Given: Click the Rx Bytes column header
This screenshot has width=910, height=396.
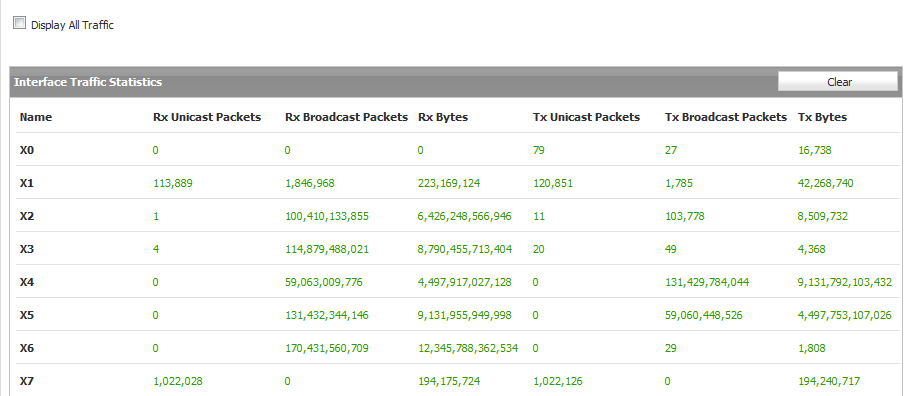Looking at the screenshot, I should point(443,117).
